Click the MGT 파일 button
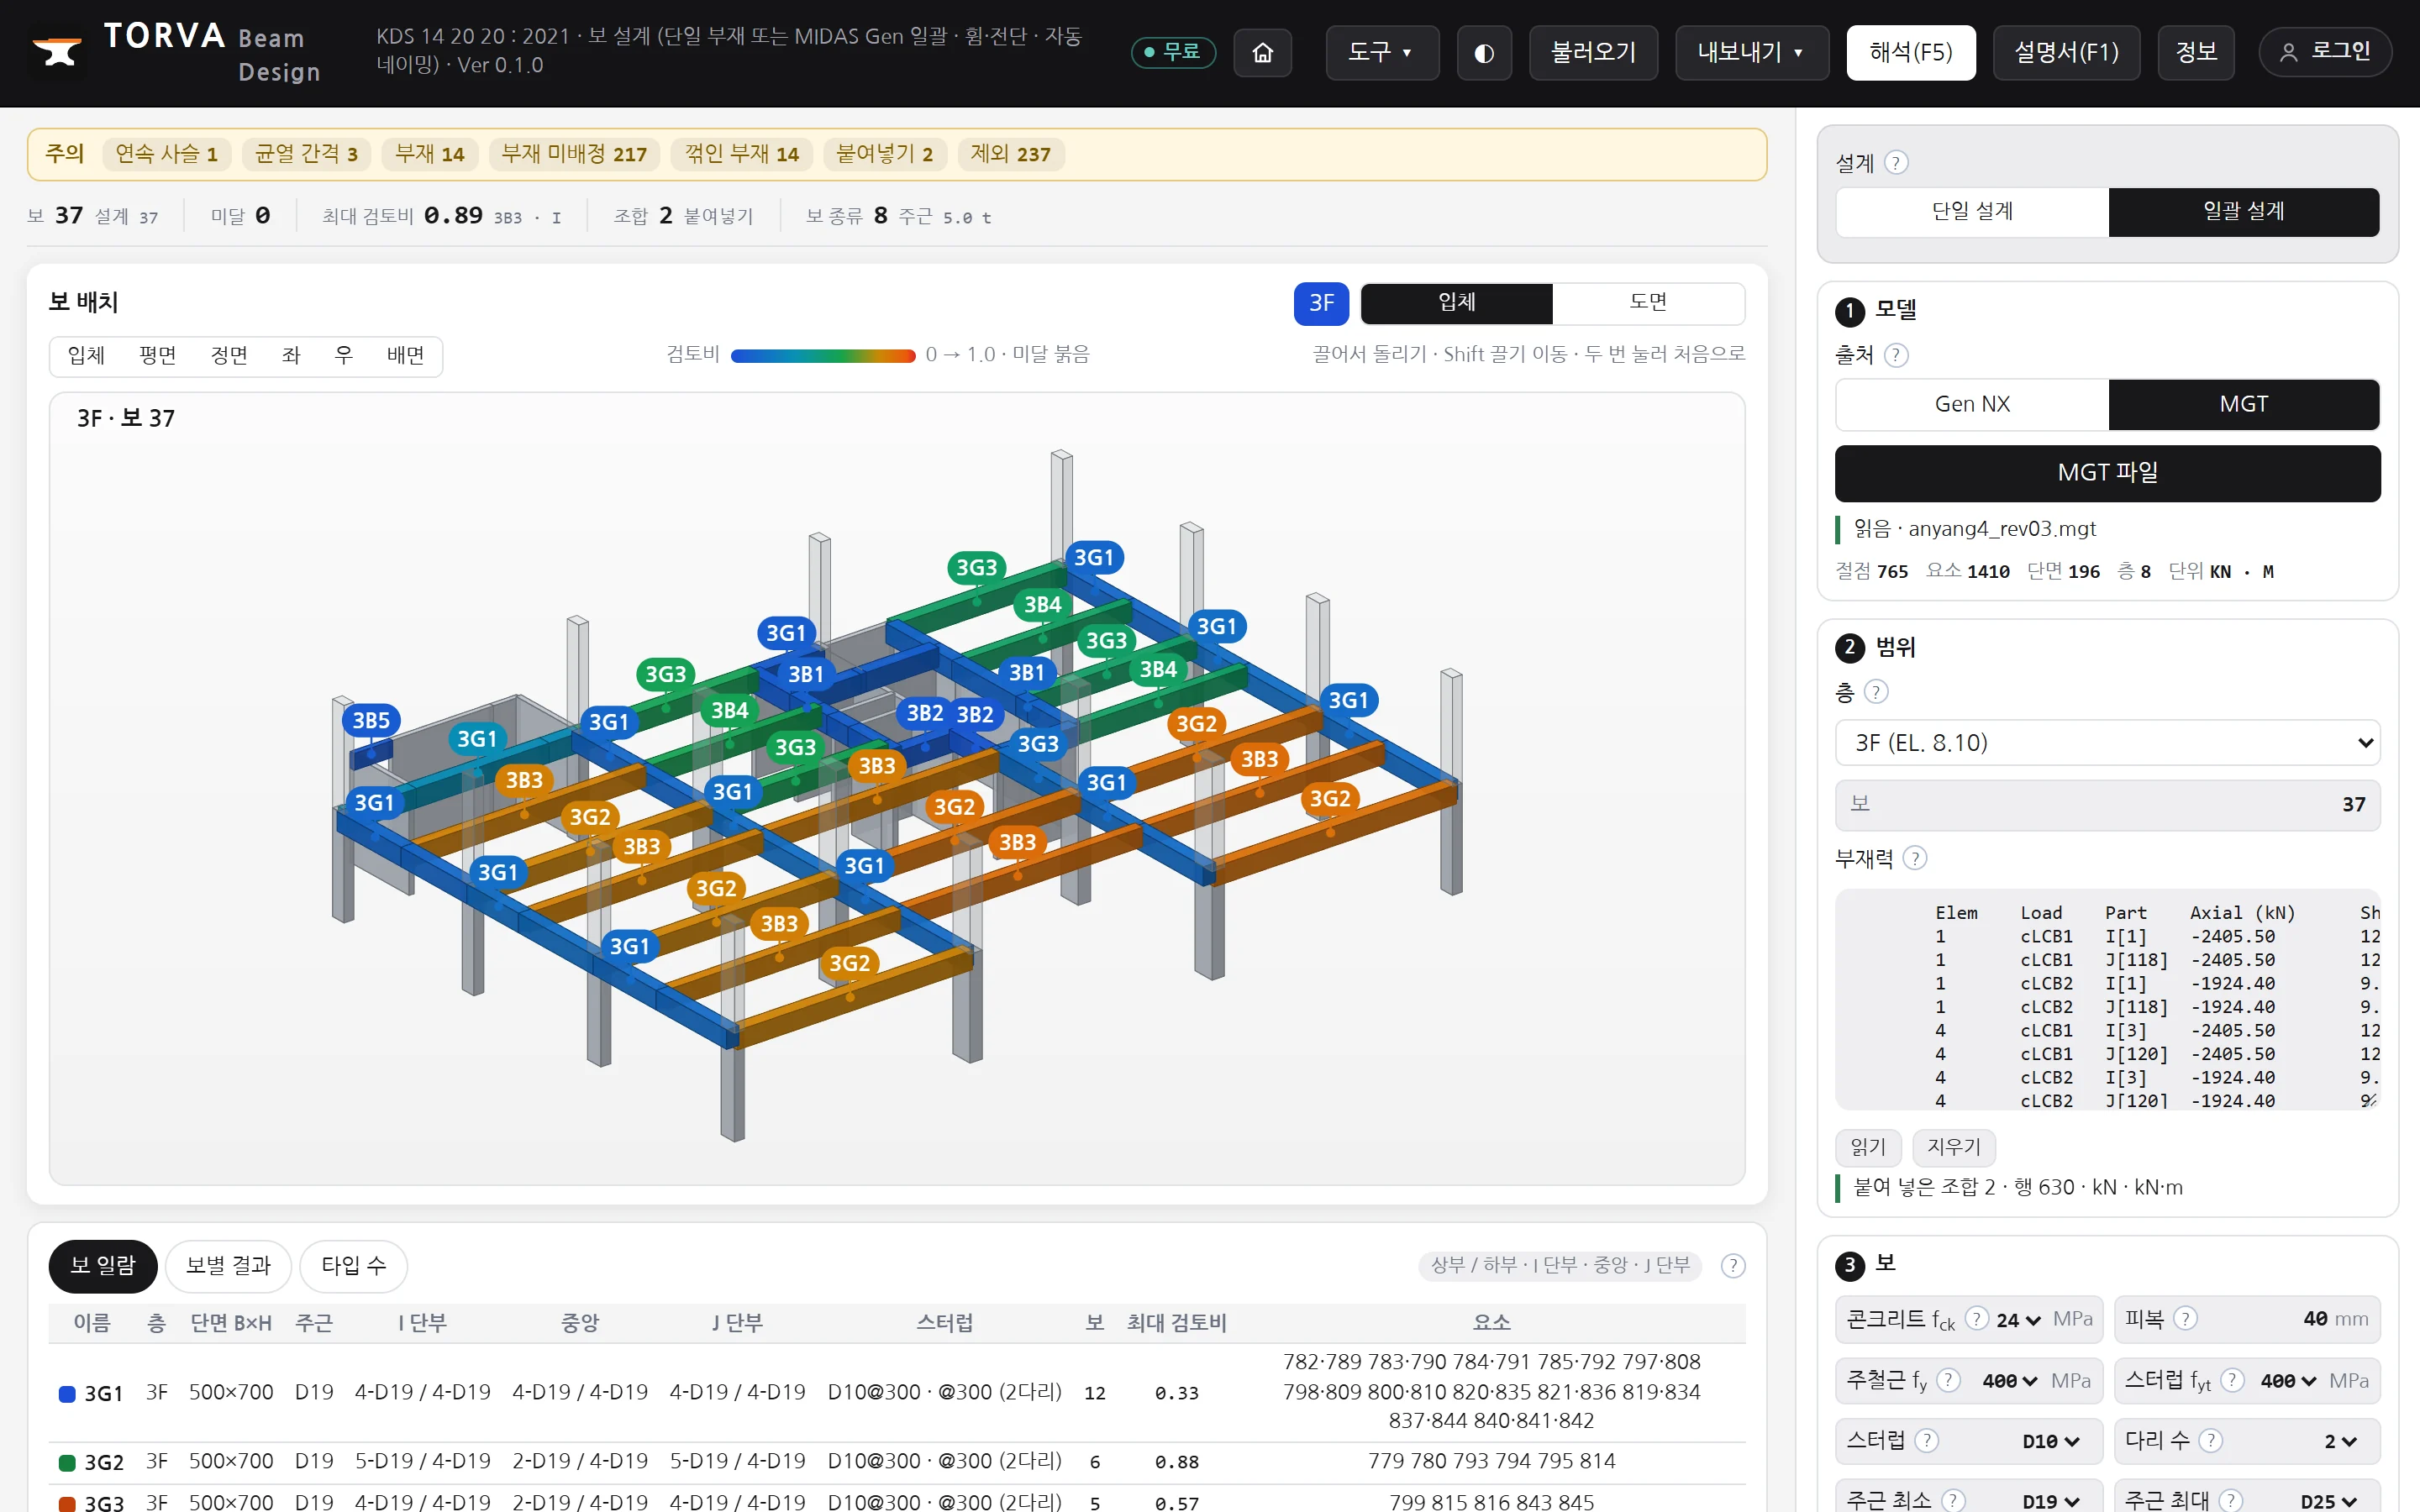Image resolution: width=2420 pixels, height=1512 pixels. (x=2107, y=473)
